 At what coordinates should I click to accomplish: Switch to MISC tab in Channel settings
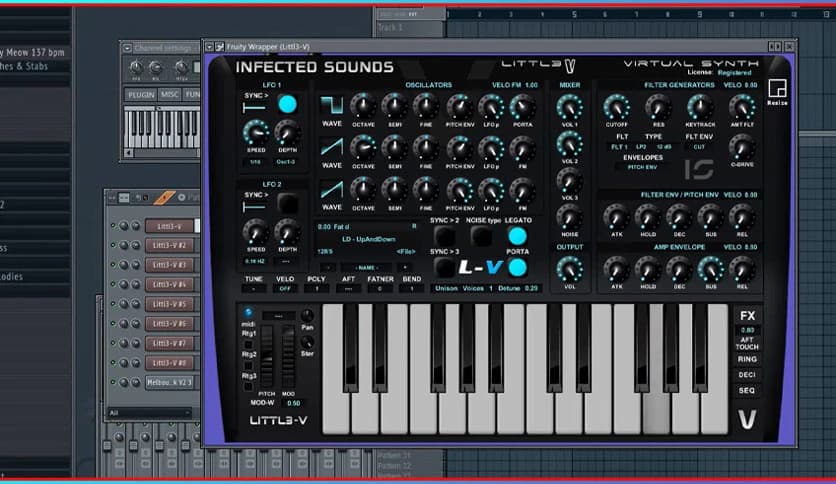click(170, 94)
